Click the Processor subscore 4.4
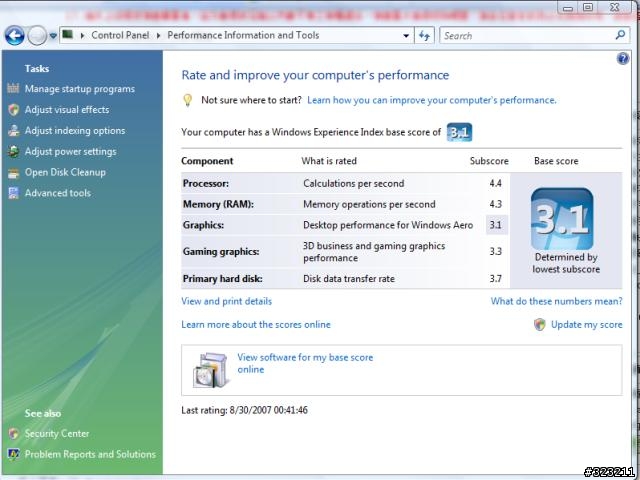The image size is (640, 480). [x=496, y=183]
